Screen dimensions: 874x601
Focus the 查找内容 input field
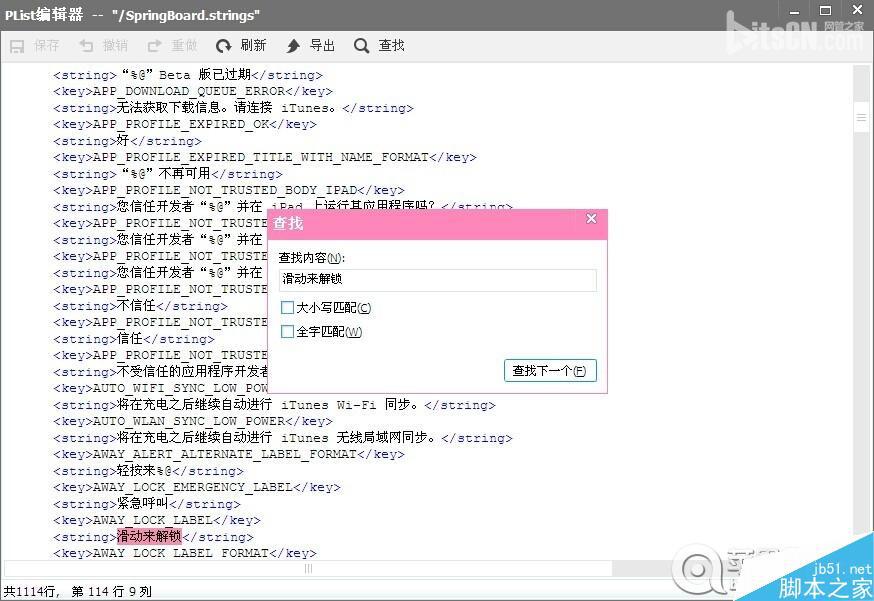point(438,280)
